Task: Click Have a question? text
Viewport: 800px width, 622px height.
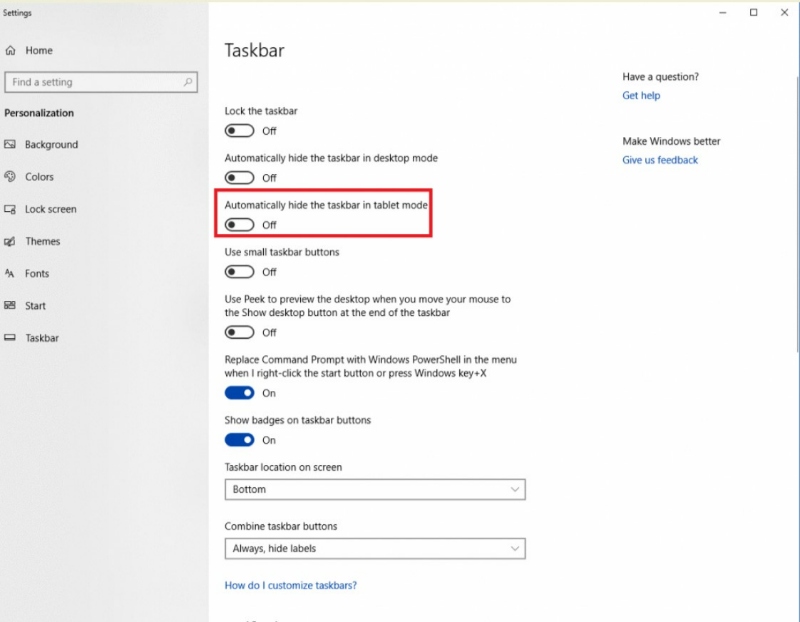Action: pos(660,77)
